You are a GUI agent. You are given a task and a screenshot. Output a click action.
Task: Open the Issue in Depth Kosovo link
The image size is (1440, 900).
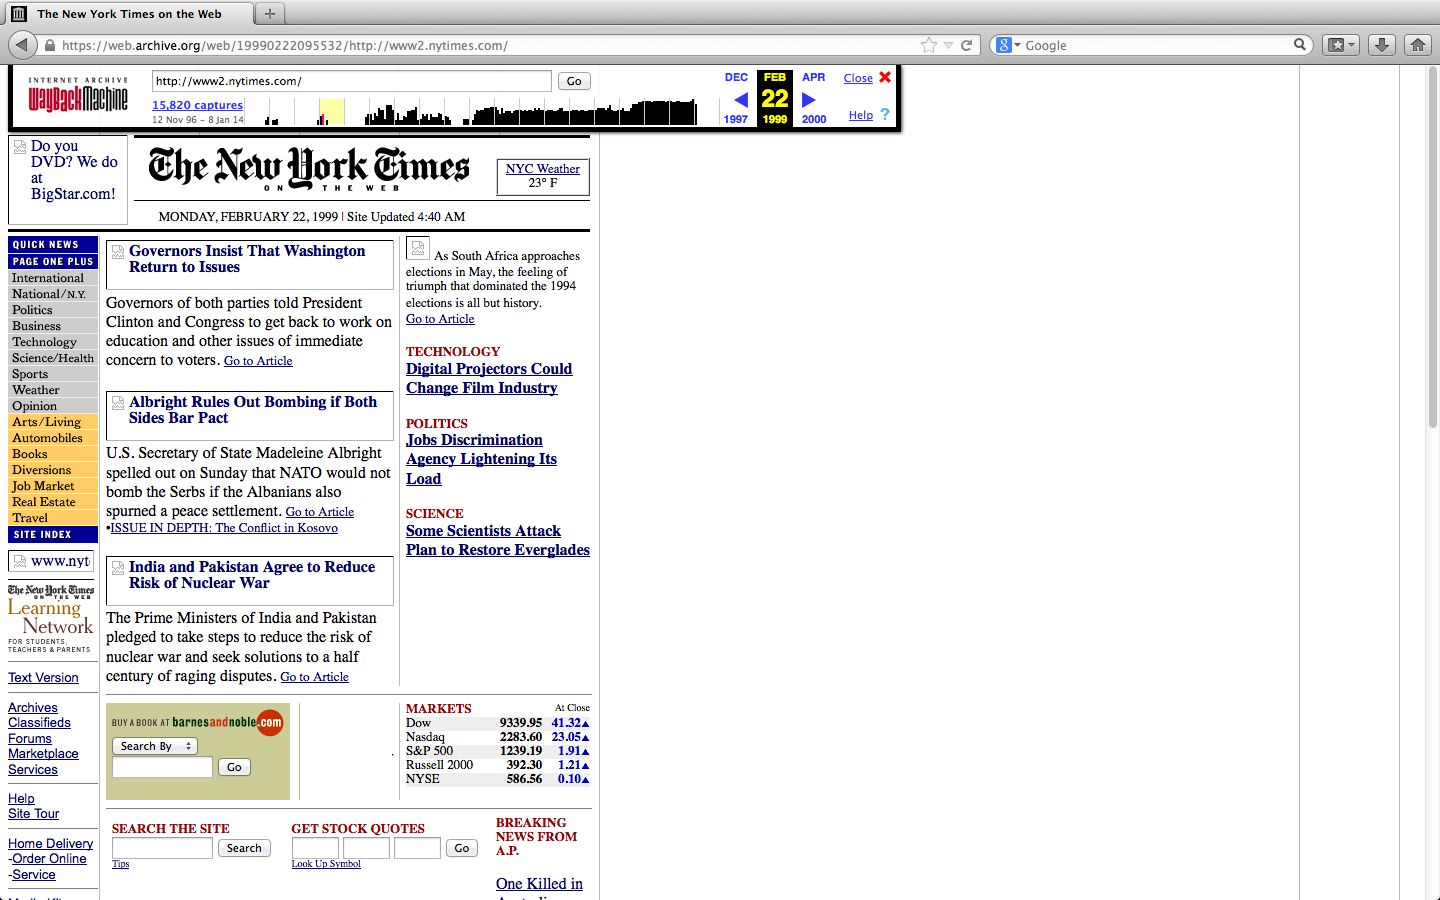224,528
